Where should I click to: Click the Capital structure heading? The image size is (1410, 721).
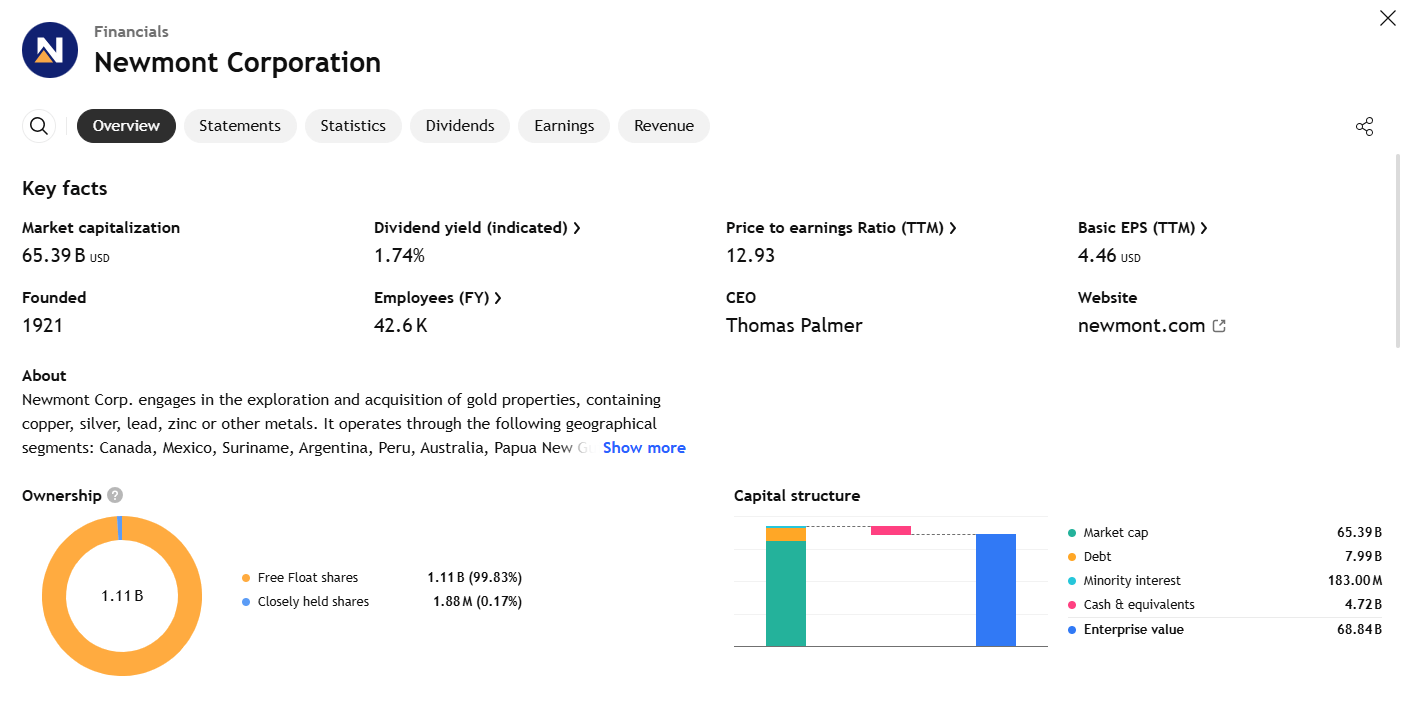click(797, 496)
